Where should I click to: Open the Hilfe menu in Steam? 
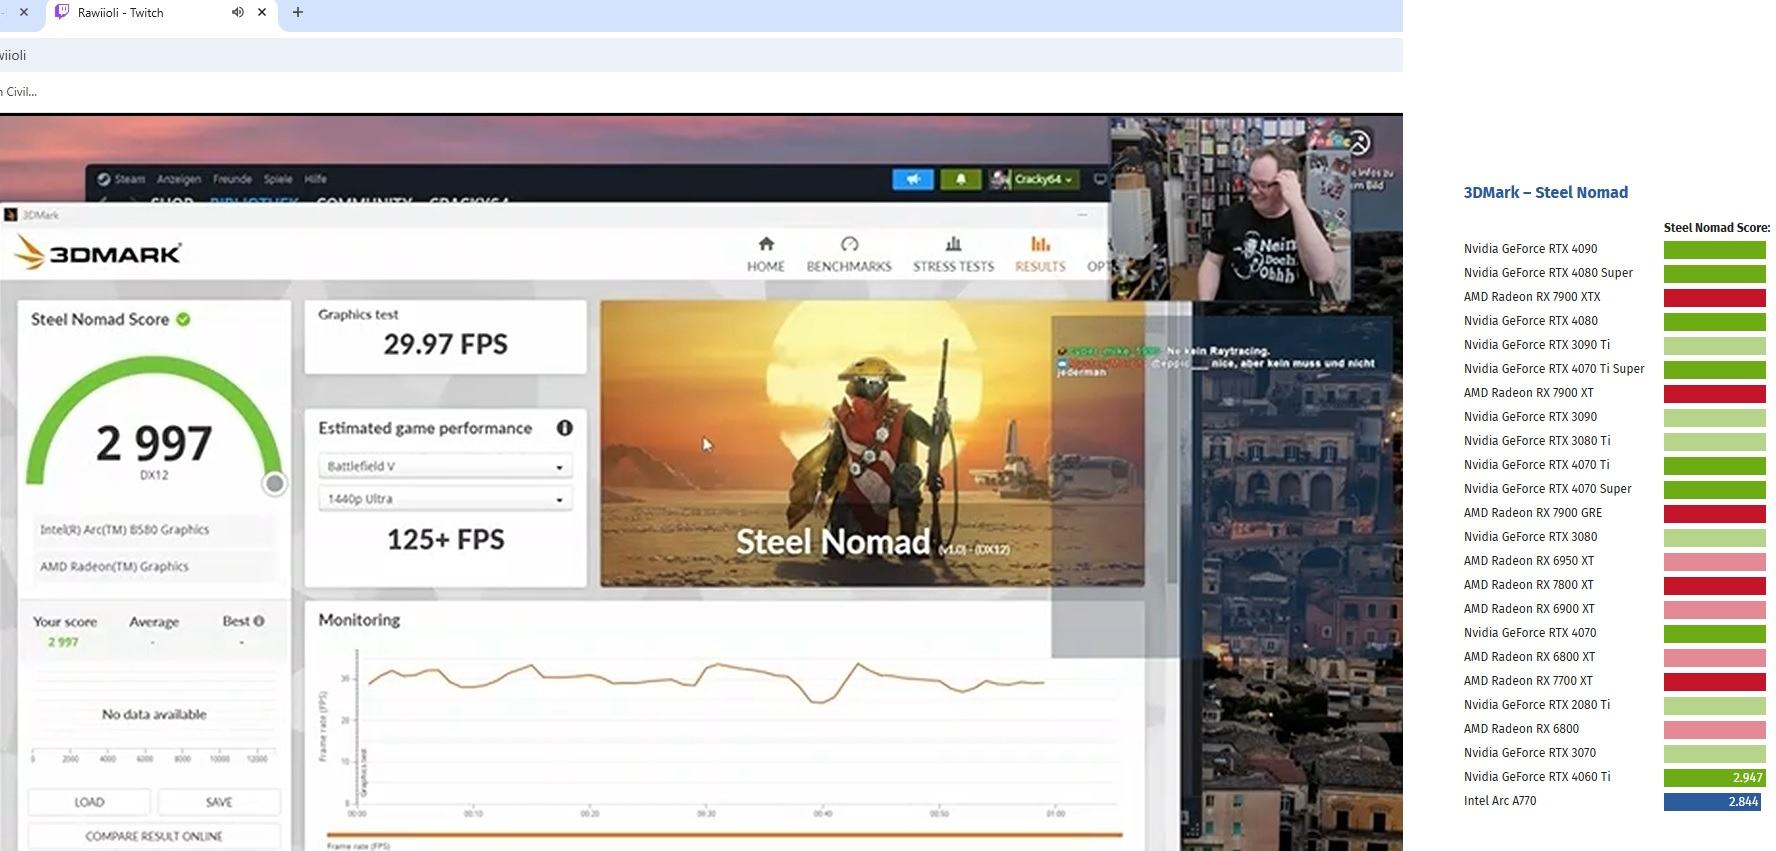click(315, 179)
